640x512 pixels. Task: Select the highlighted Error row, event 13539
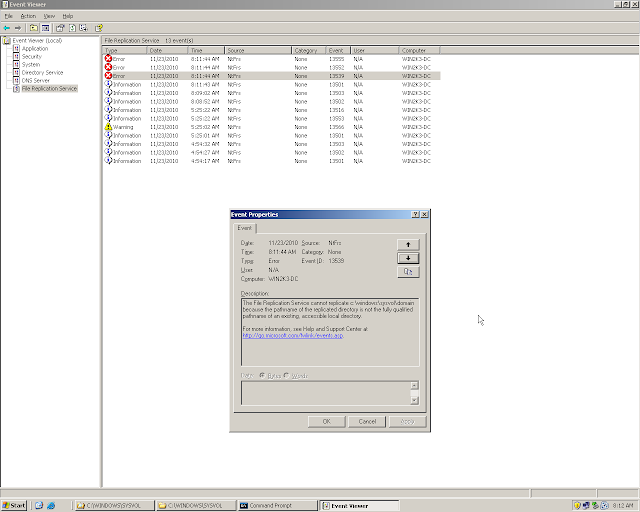pos(271,76)
